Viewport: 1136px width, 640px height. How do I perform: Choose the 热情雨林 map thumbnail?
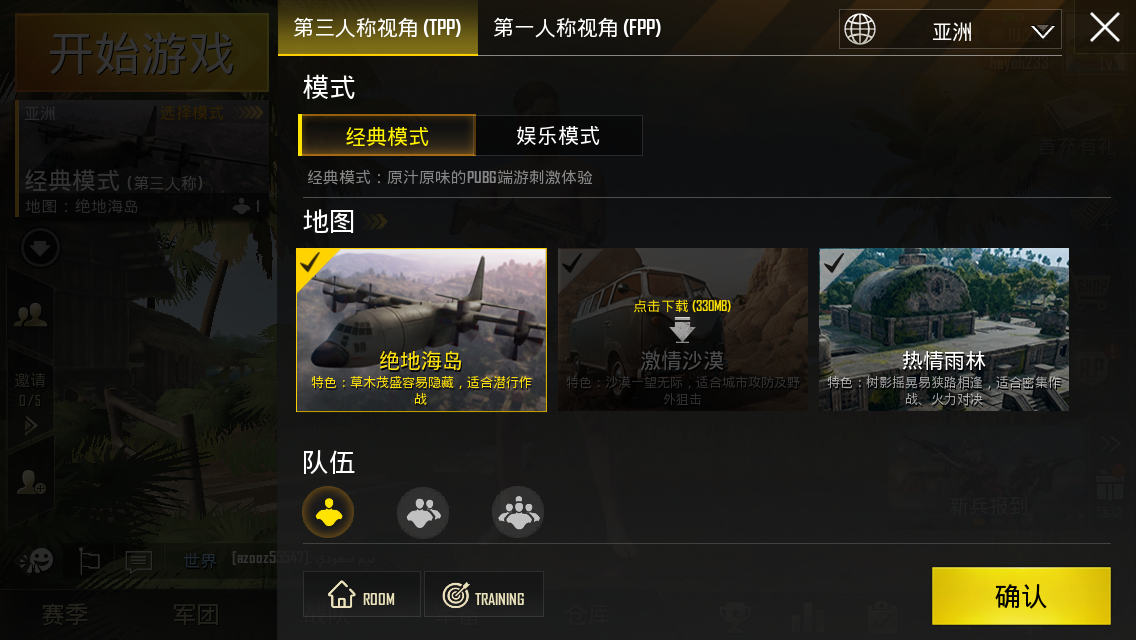coord(944,330)
